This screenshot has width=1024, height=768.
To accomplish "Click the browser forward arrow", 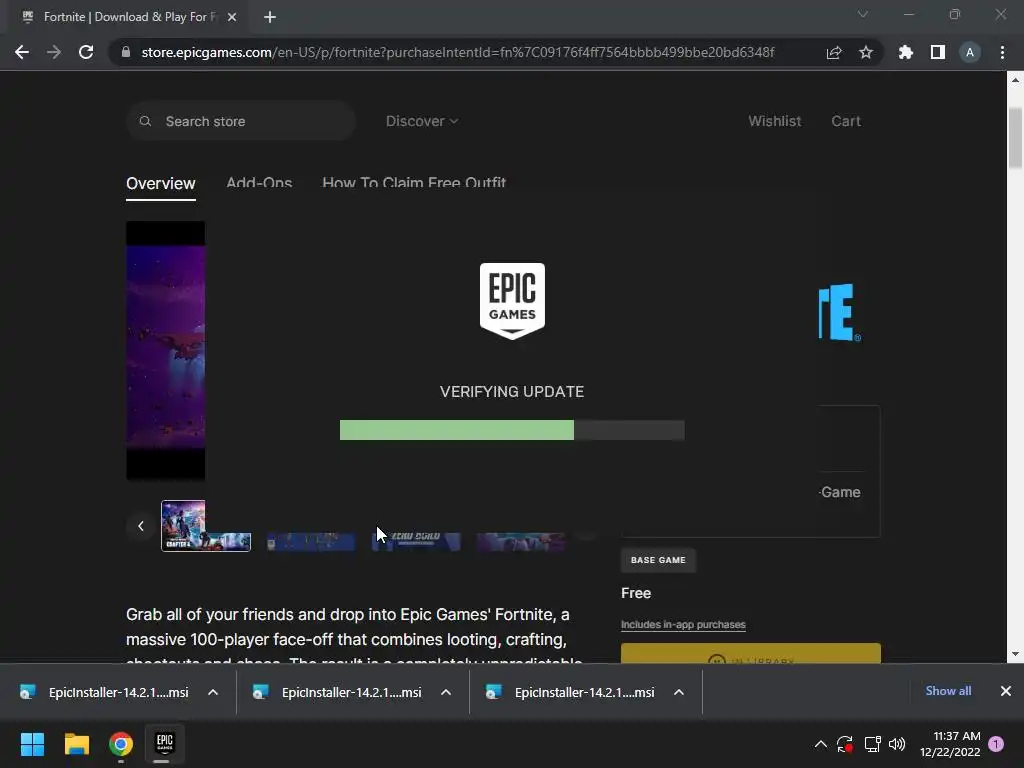I will pos(54,52).
